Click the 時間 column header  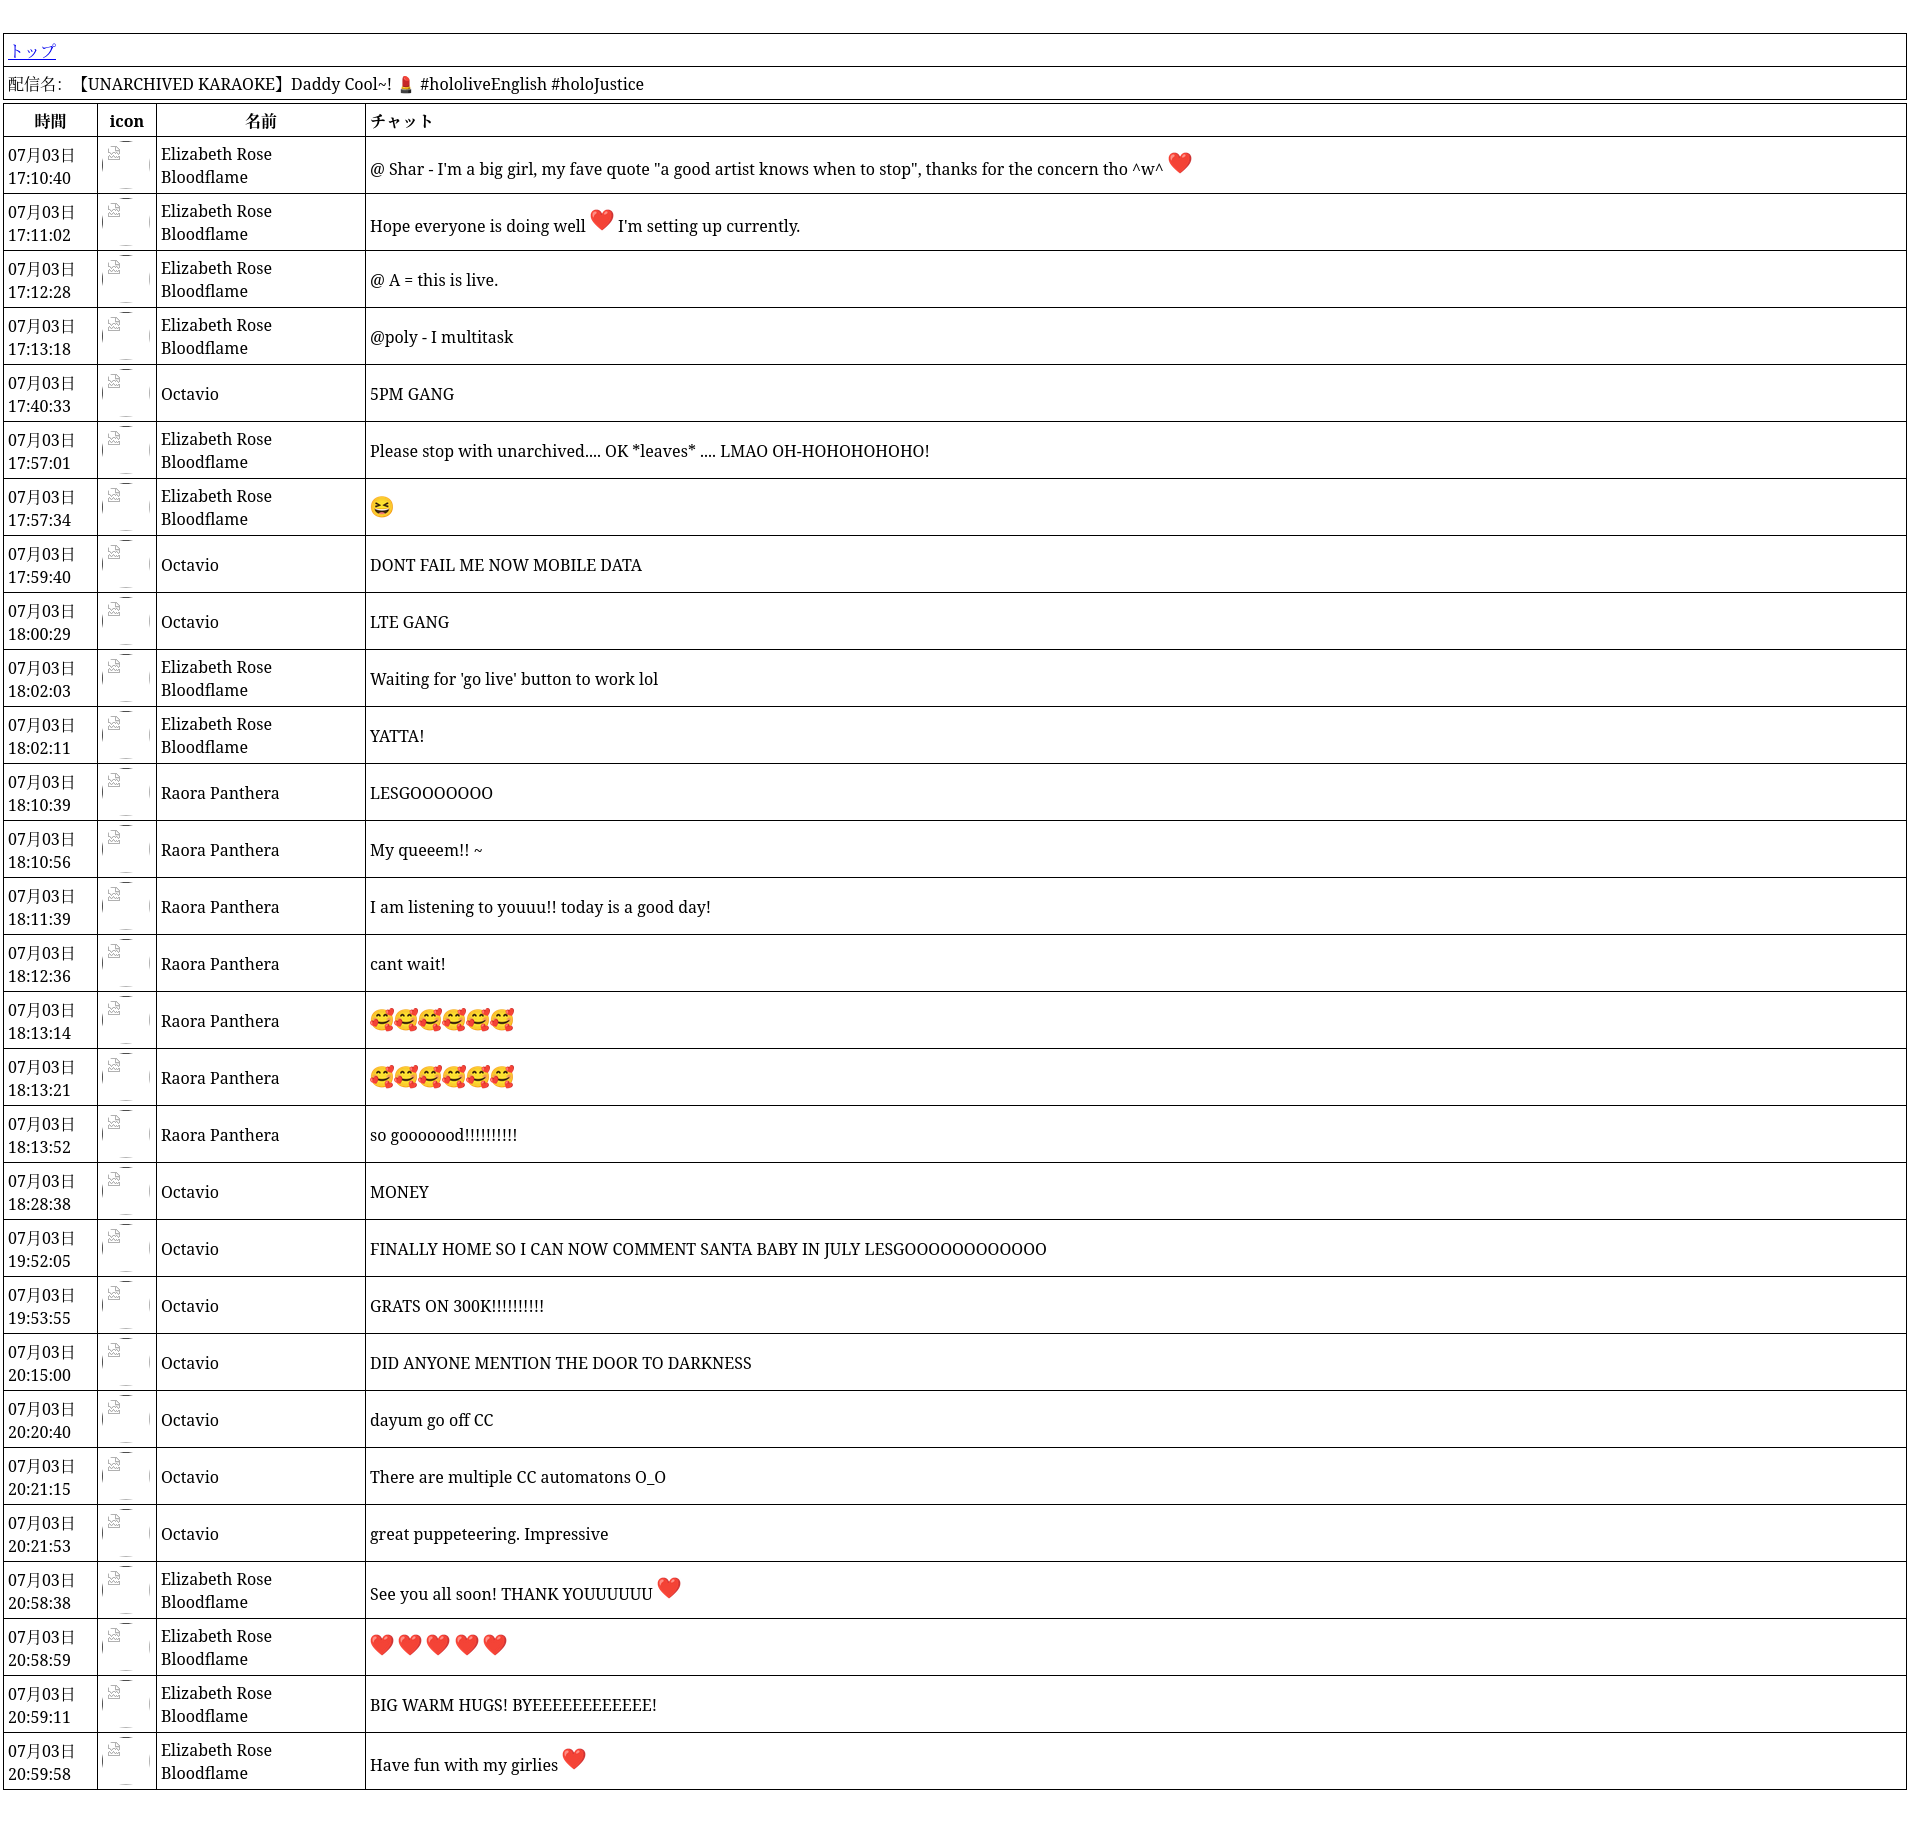(x=50, y=121)
